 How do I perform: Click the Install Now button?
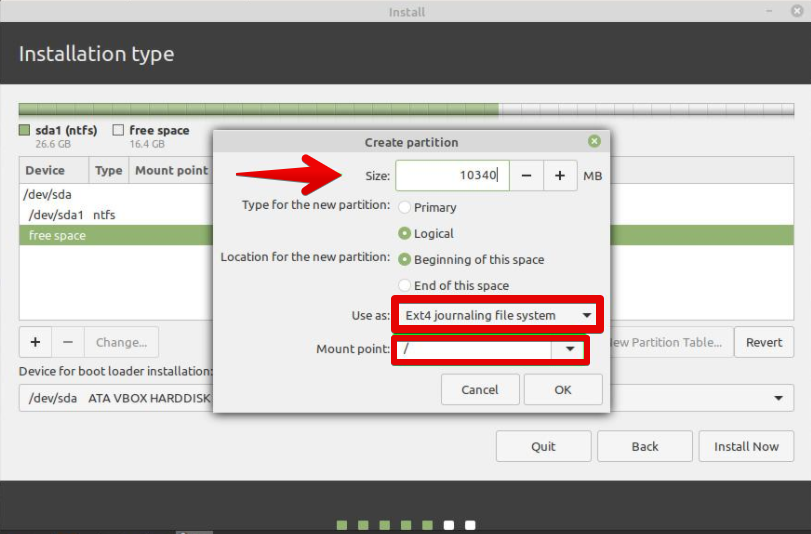pyautogui.click(x=746, y=447)
